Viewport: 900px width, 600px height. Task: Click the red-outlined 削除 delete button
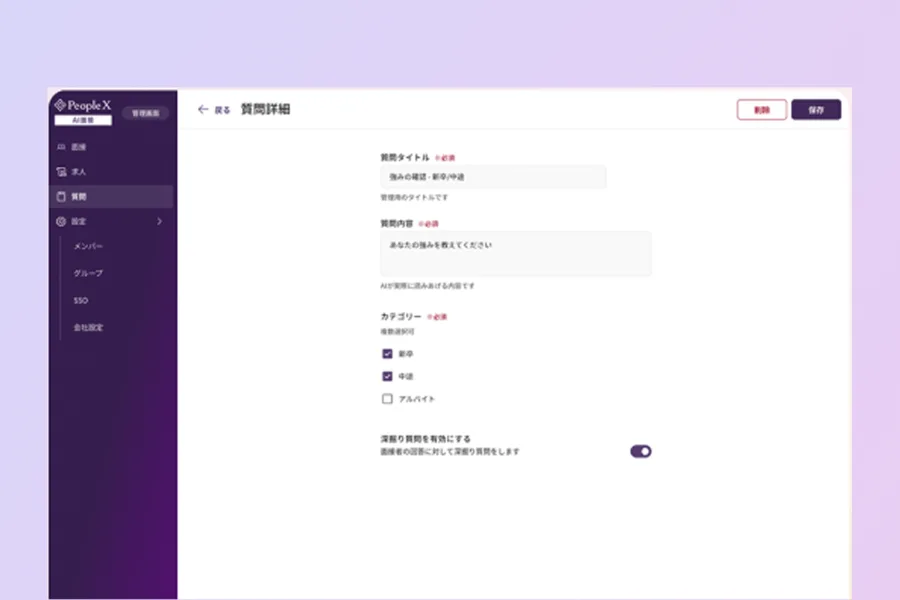pos(762,110)
